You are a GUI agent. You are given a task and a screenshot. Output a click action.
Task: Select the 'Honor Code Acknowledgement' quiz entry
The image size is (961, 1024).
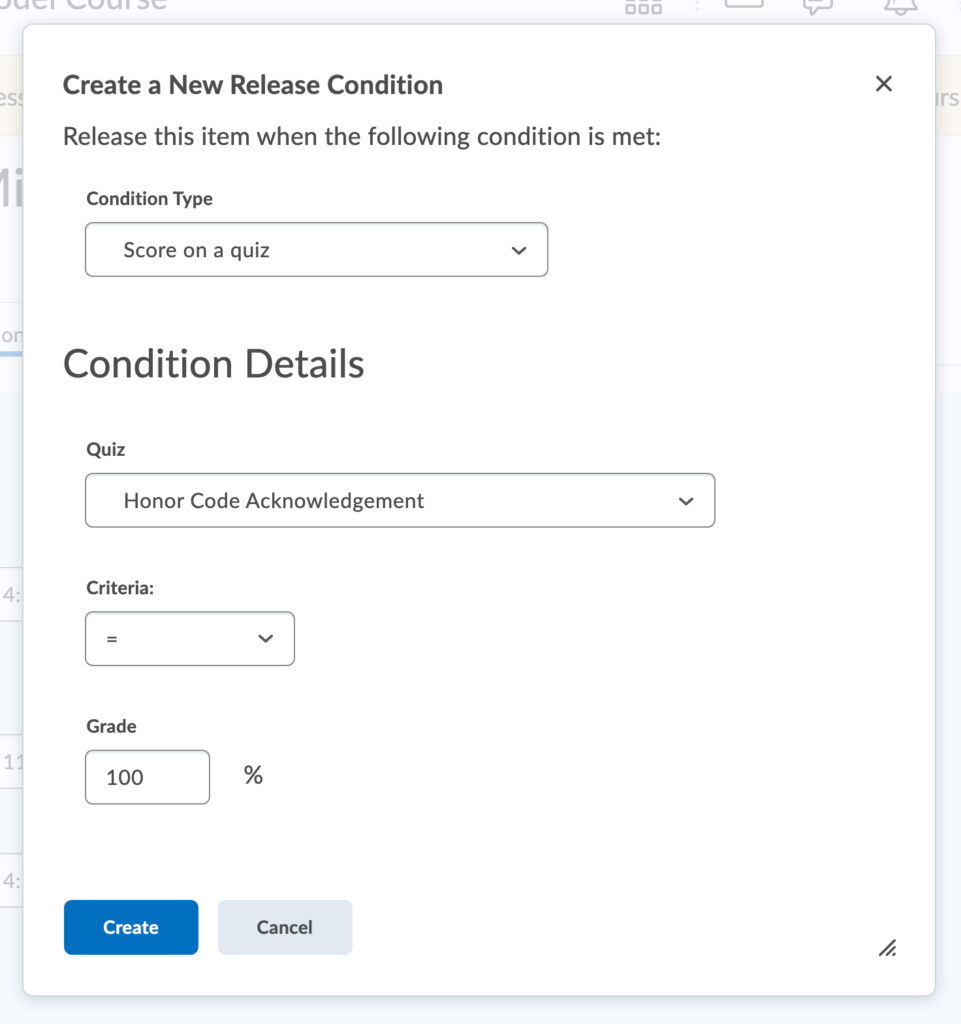pos(400,500)
